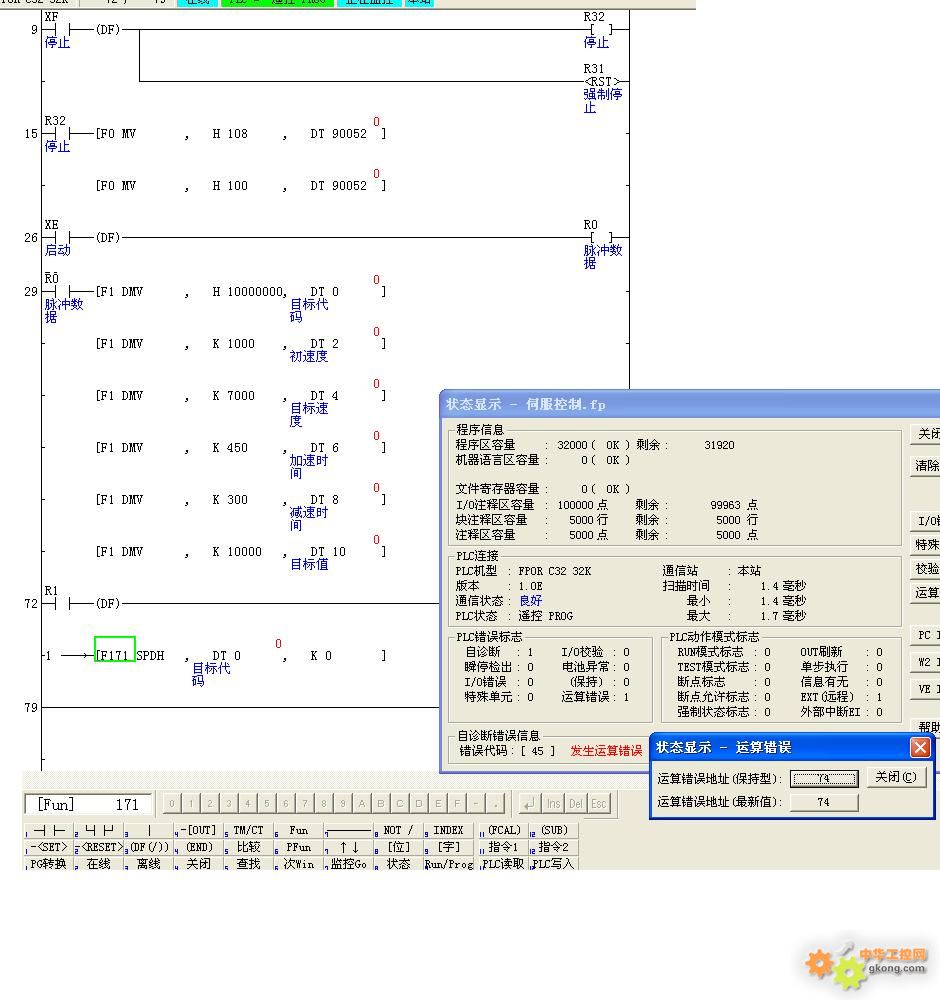Switch to next window with 次Win
Image resolution: width=940 pixels, height=1000 pixels.
tap(298, 864)
